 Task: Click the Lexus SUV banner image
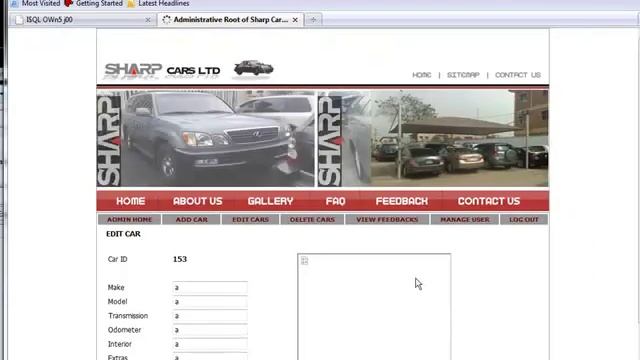tap(206, 139)
